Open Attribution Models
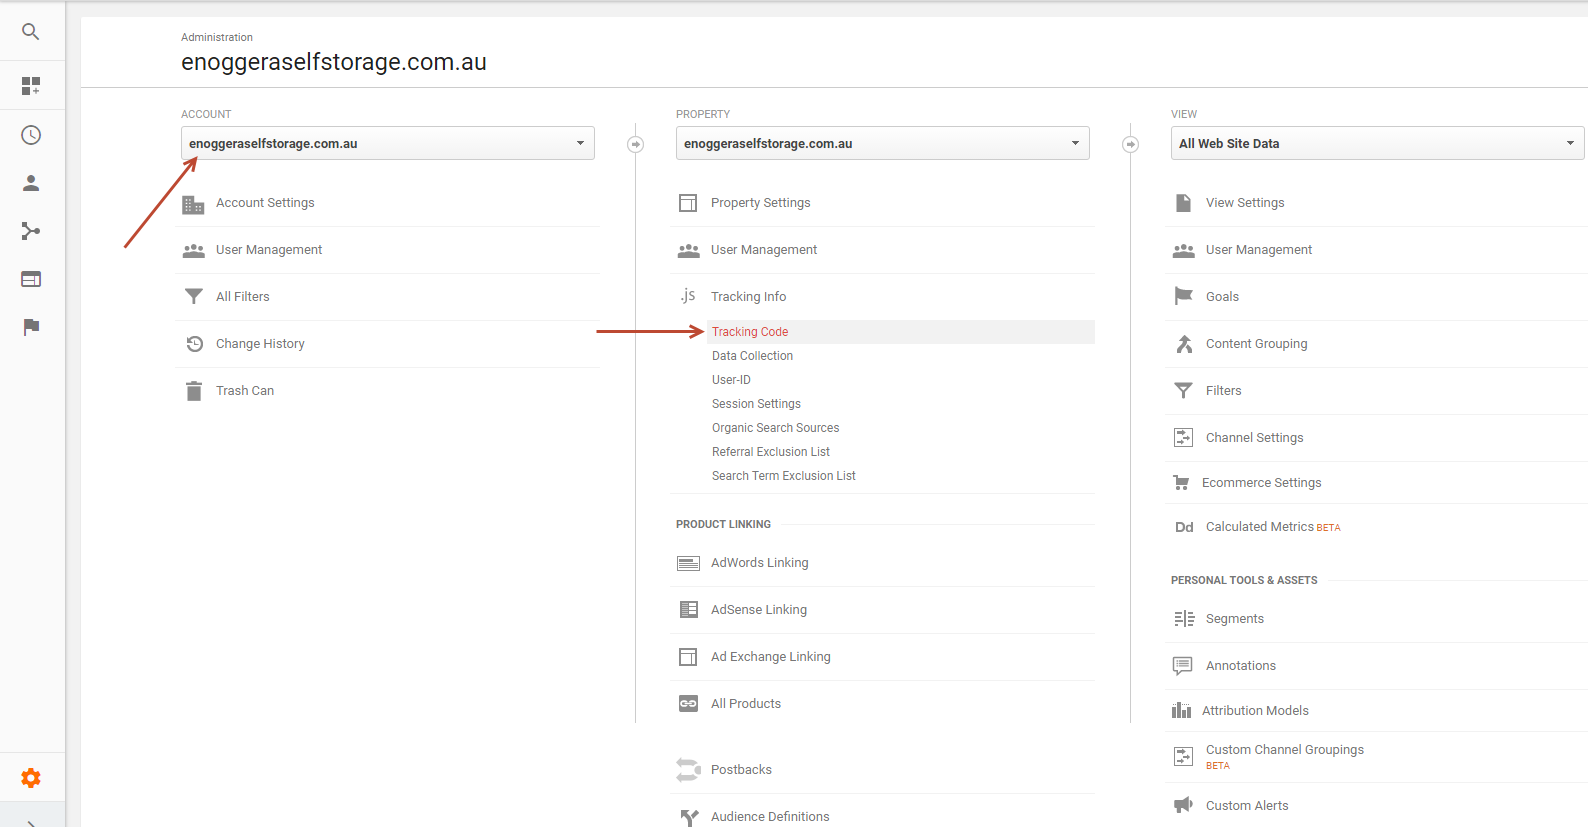The image size is (1588, 827). click(1255, 711)
